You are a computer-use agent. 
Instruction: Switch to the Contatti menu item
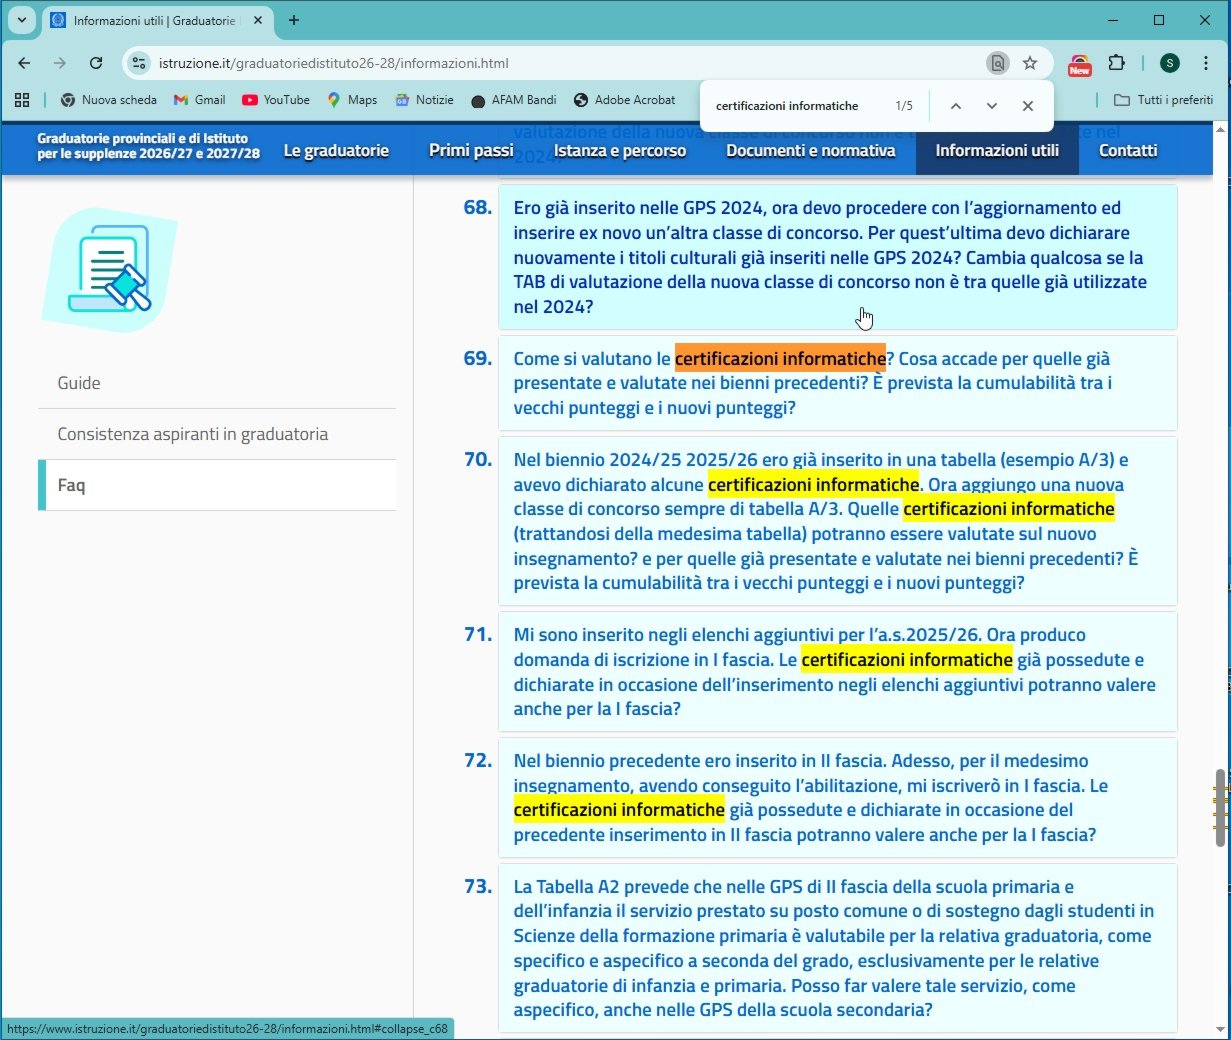(1127, 150)
